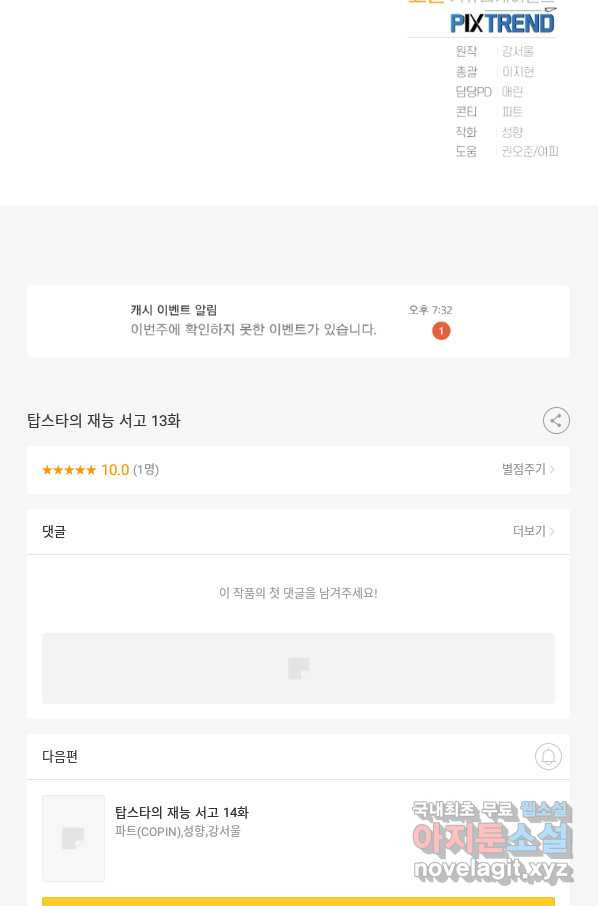The height and width of the screenshot is (906, 598).
Task: Tap the share icon beside 탑스타의 재능 서고 13화
Action: (556, 421)
